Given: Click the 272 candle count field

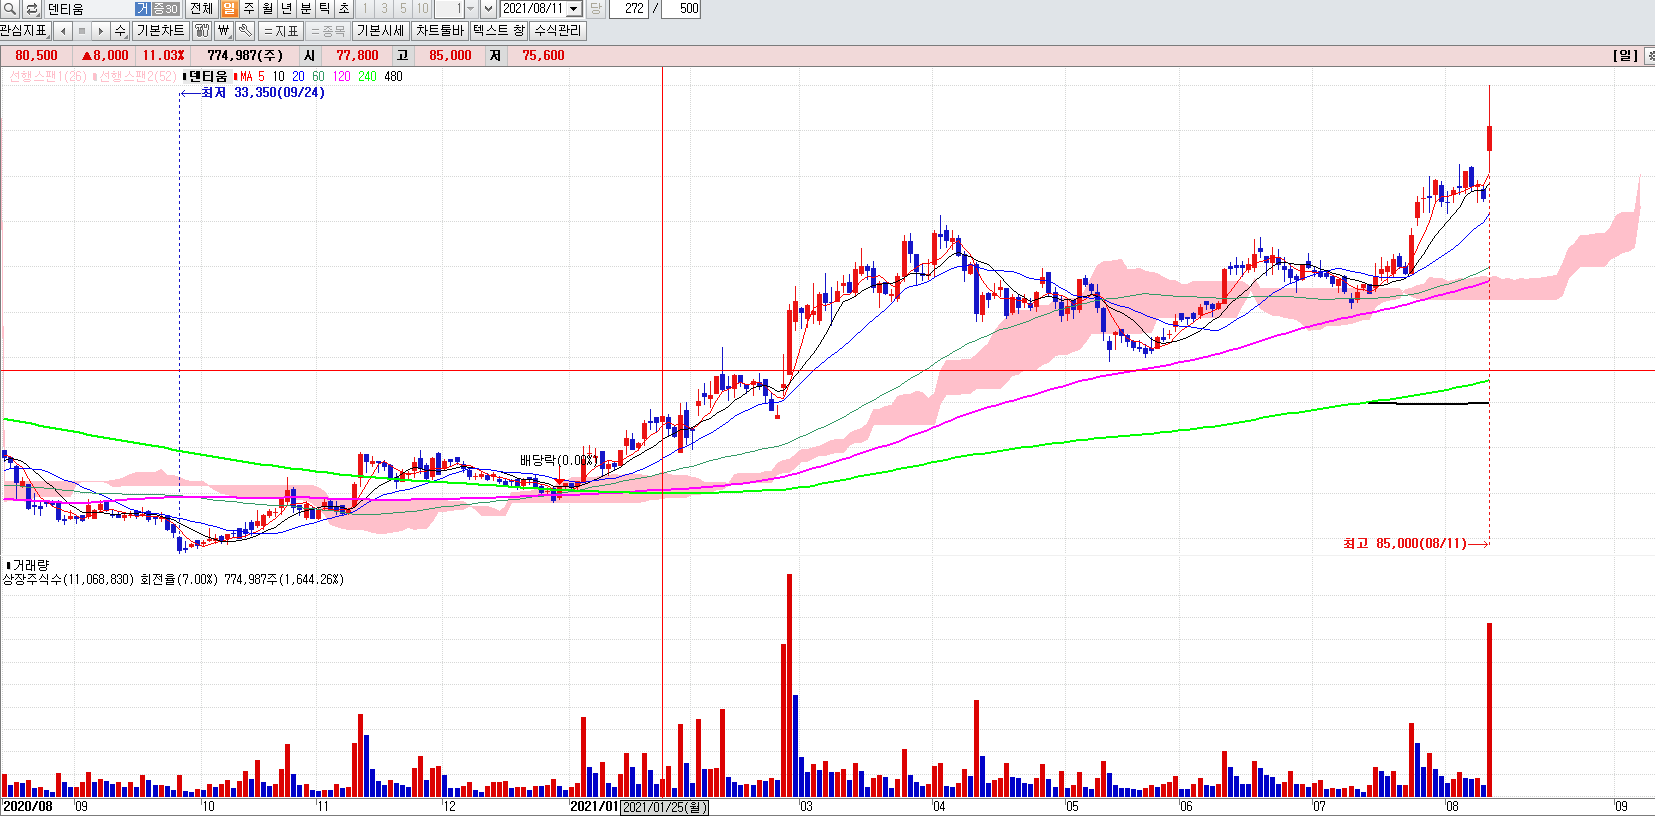Looking at the screenshot, I should 629,9.
